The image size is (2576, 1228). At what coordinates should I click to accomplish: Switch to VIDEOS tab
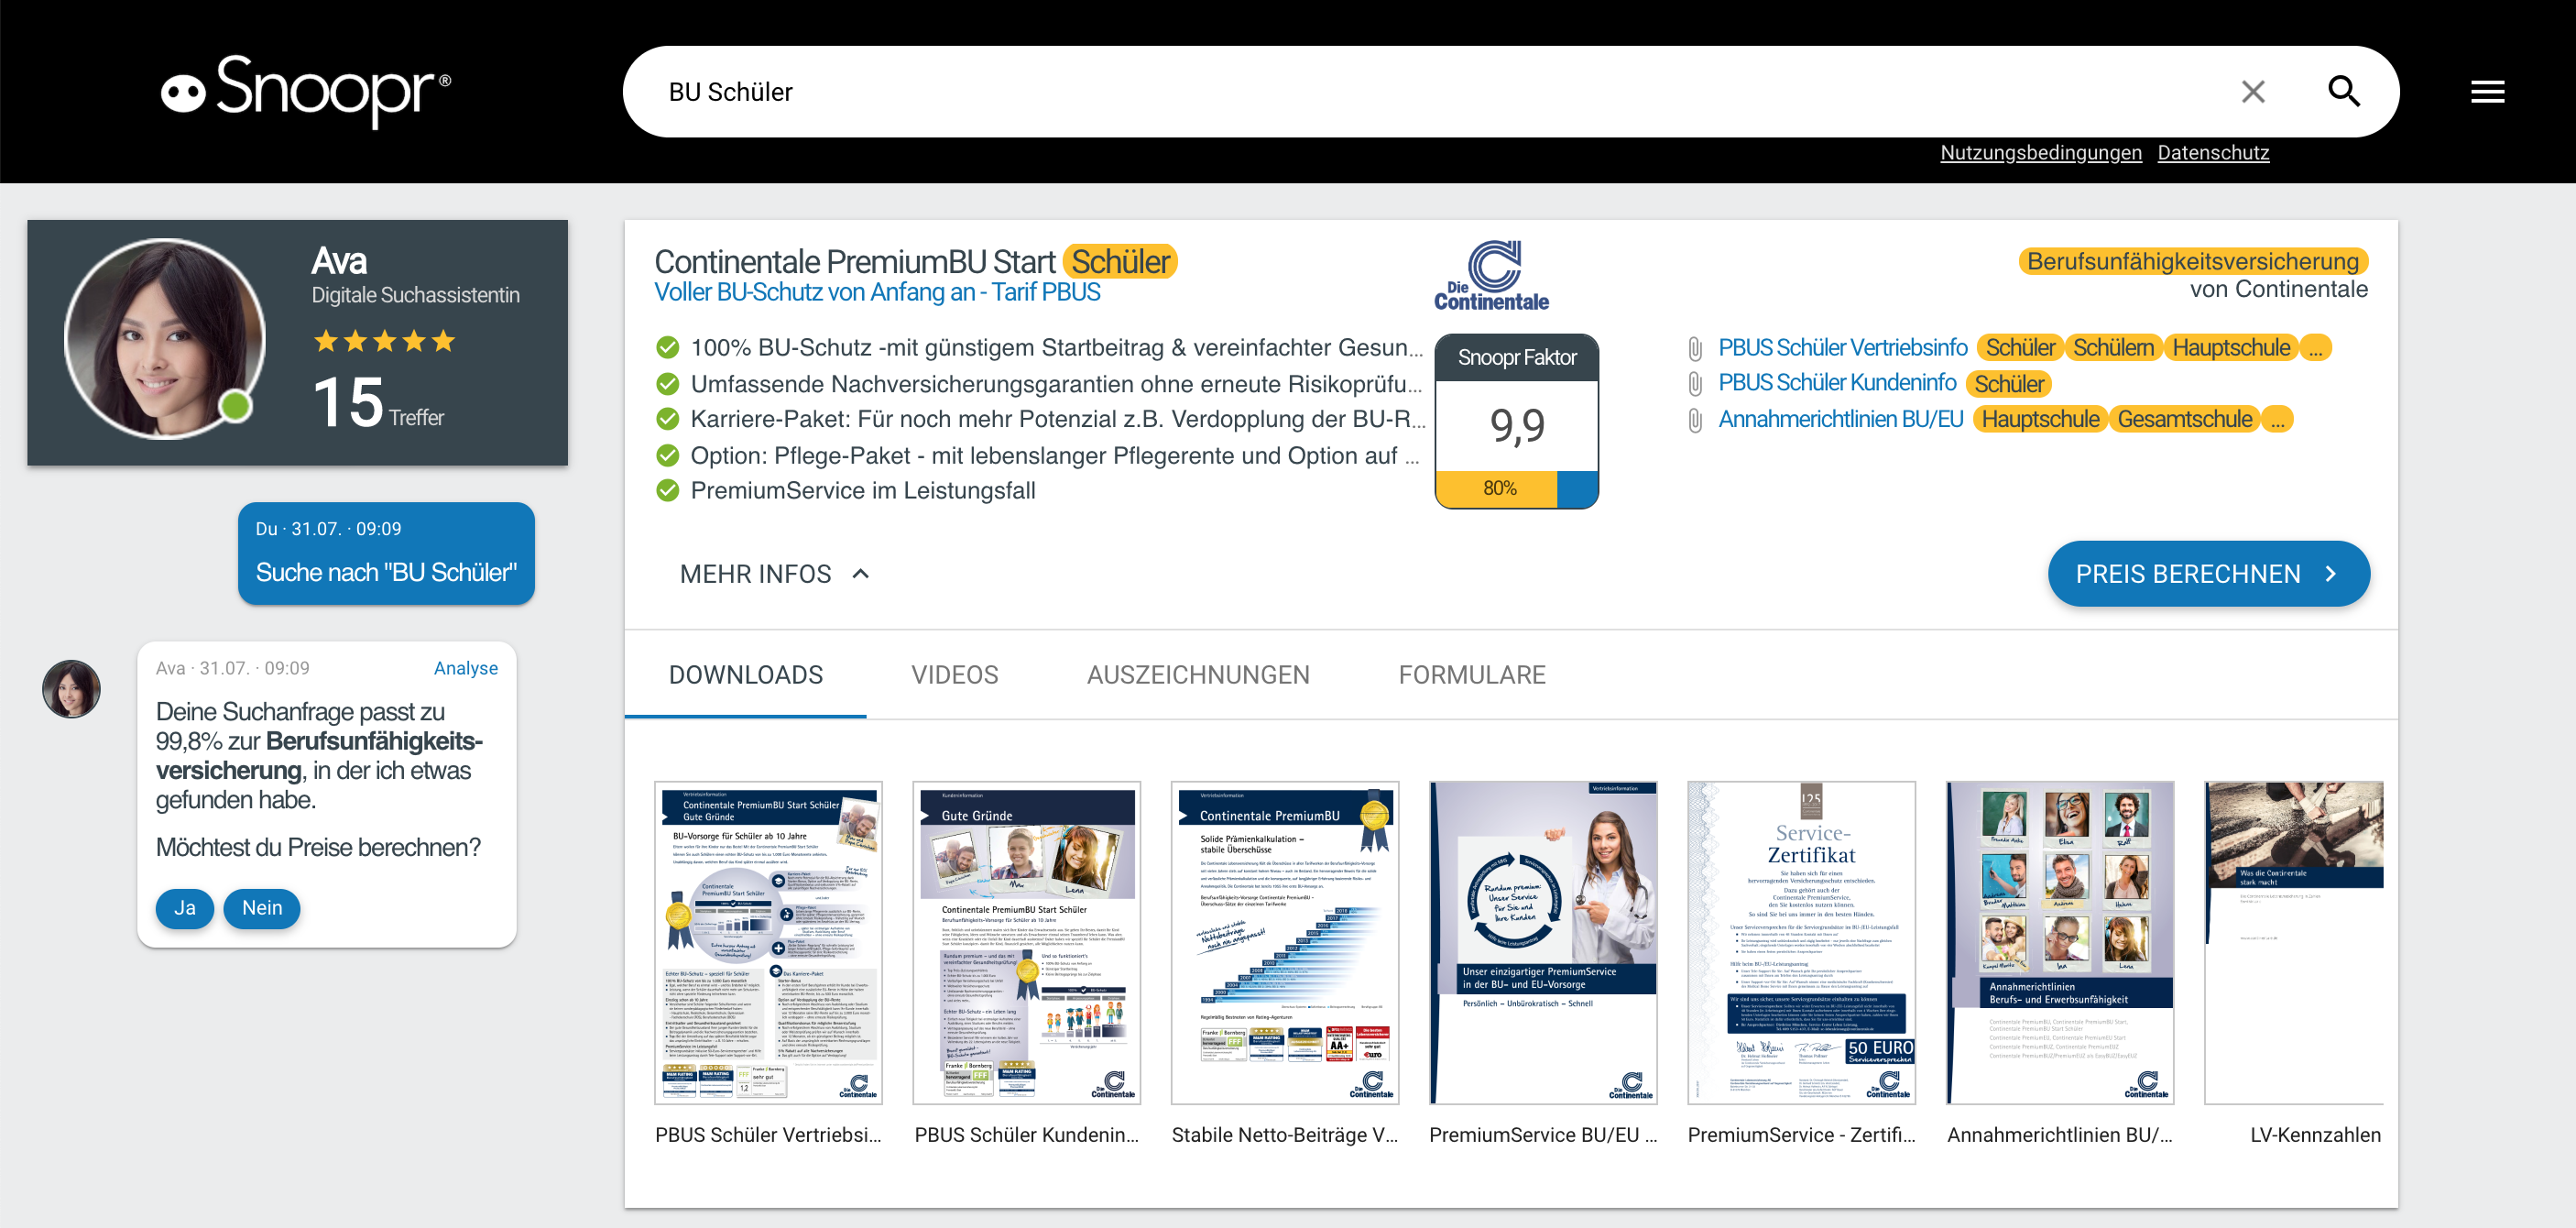click(x=954, y=675)
